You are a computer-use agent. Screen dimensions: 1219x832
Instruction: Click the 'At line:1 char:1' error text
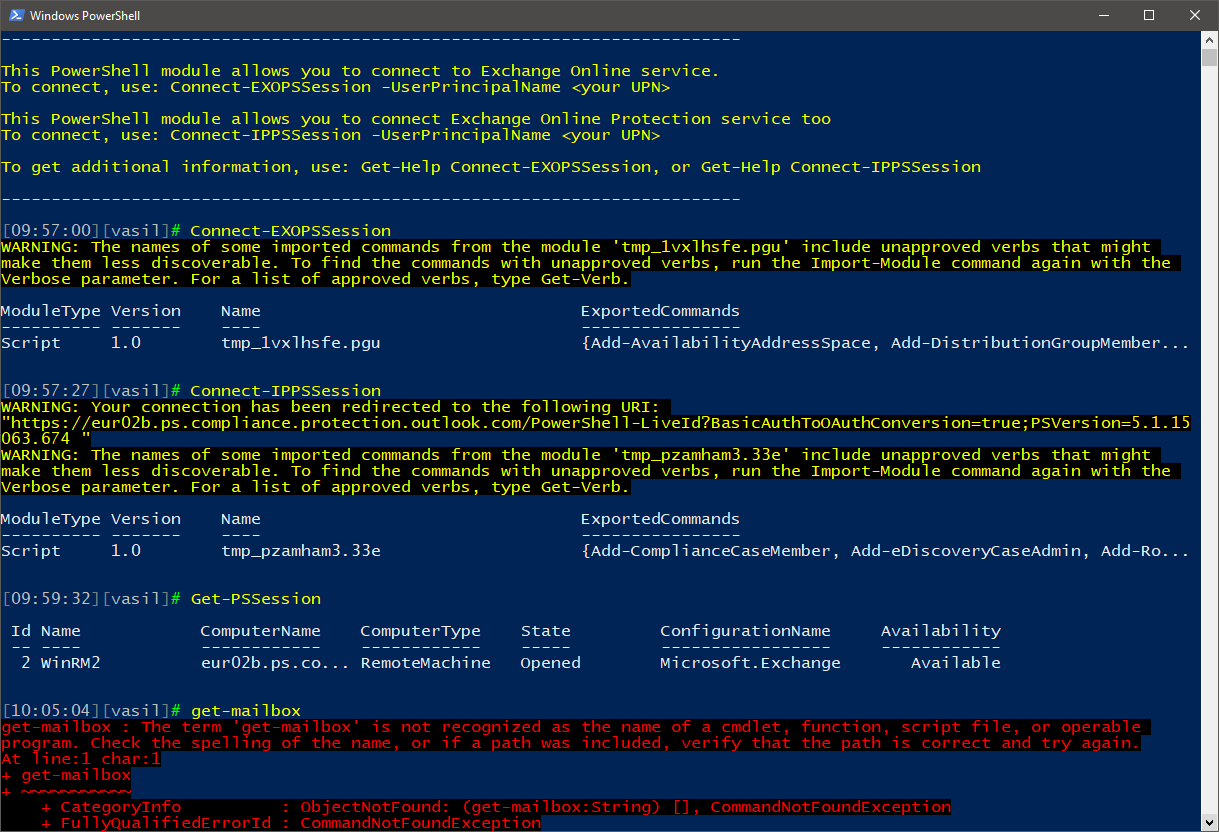click(81, 759)
